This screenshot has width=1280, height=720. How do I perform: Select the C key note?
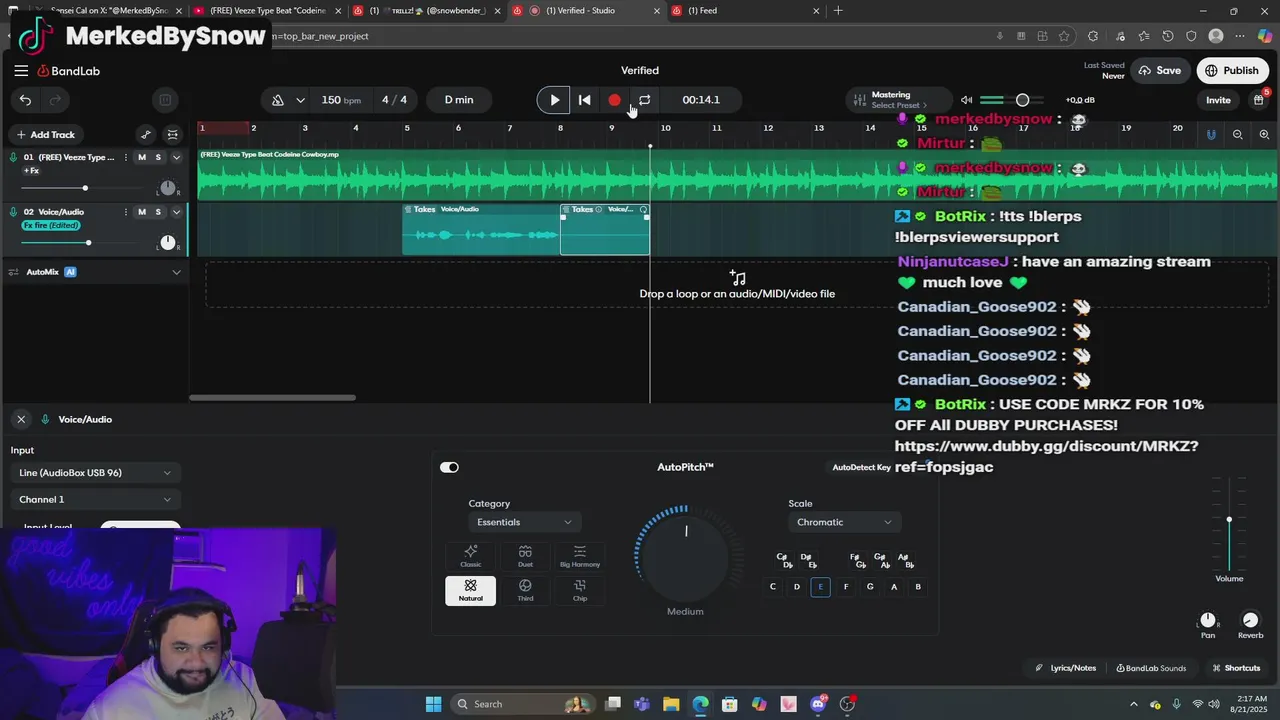pos(772,587)
